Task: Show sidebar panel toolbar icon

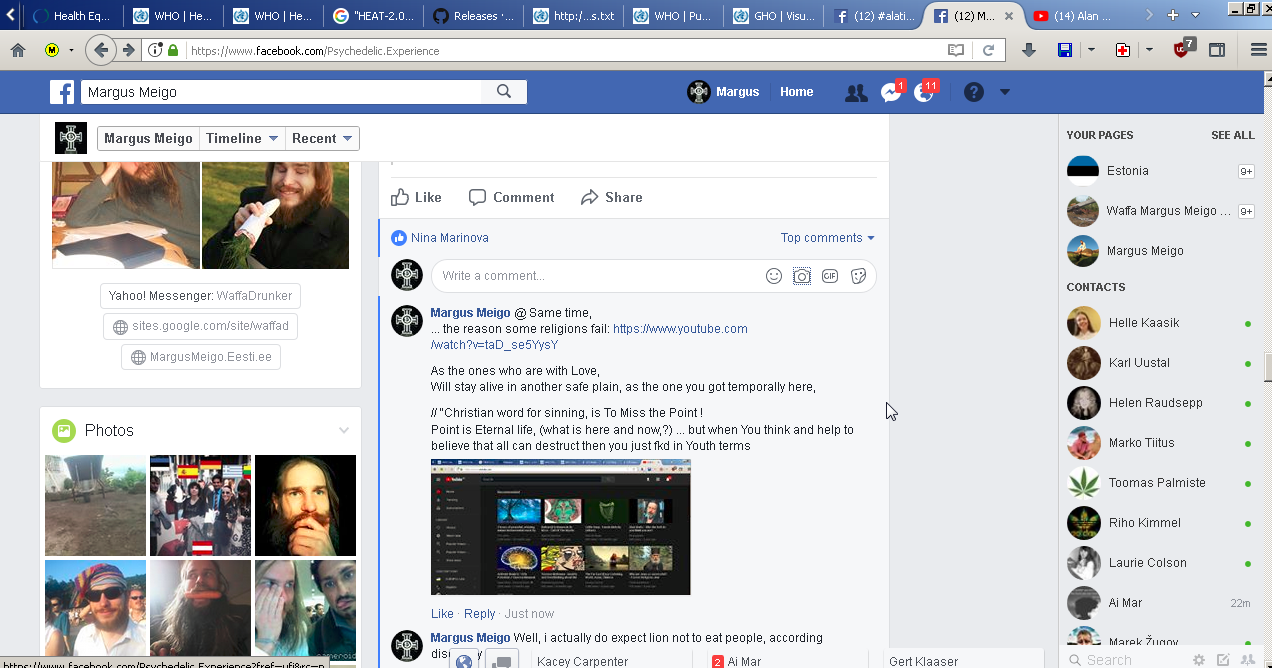Action: [1217, 50]
